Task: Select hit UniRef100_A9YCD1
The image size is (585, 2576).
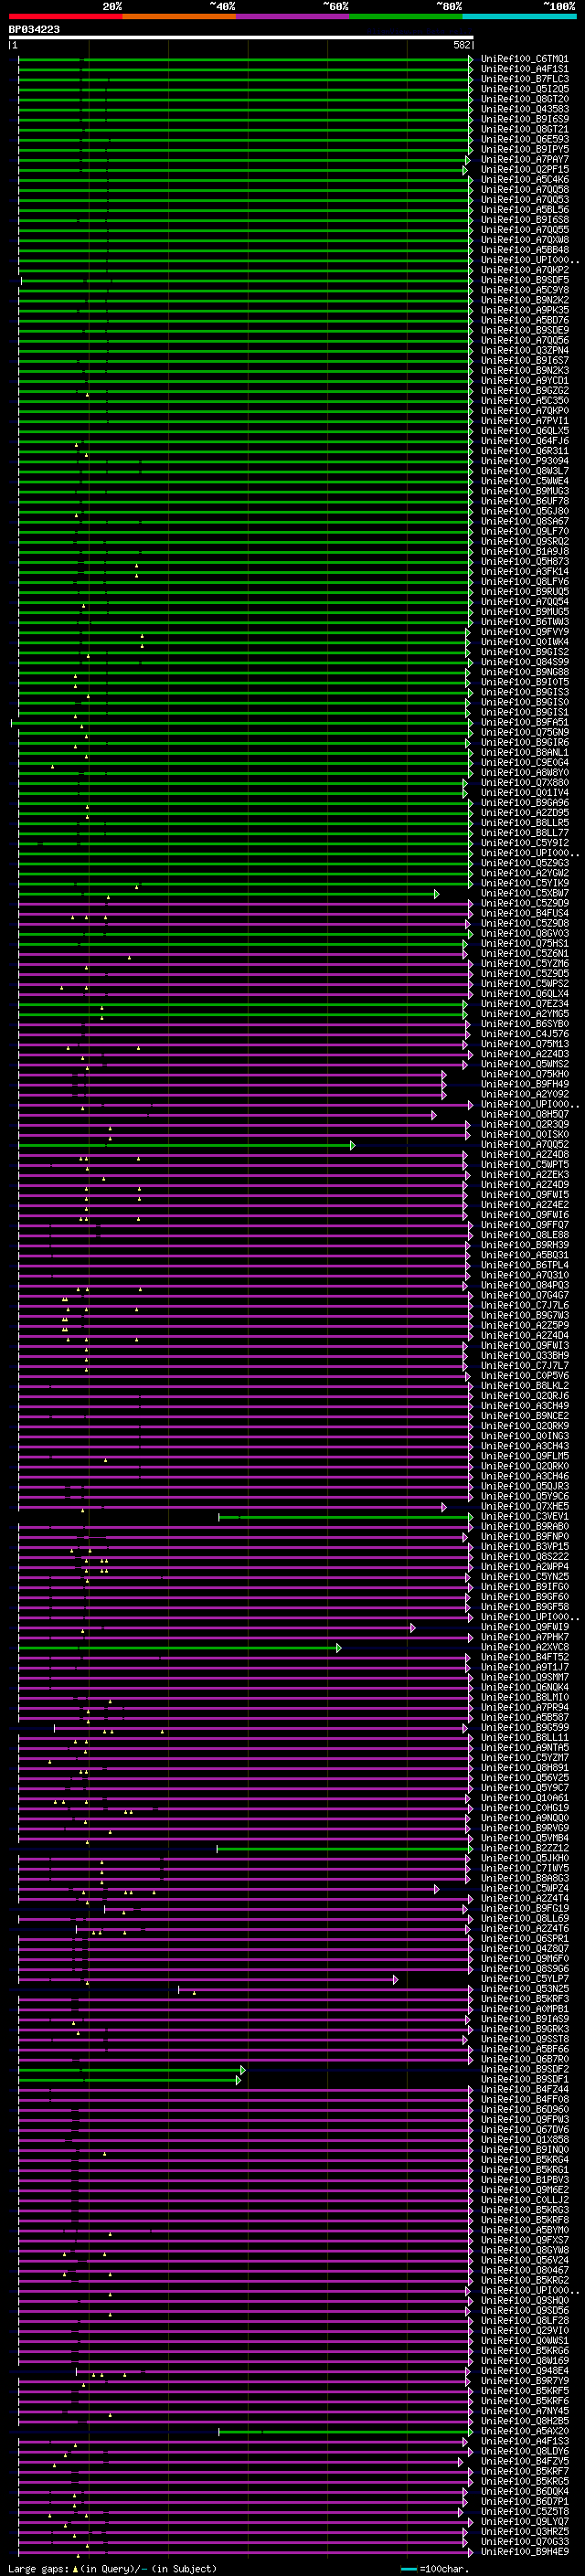Action: point(524,381)
